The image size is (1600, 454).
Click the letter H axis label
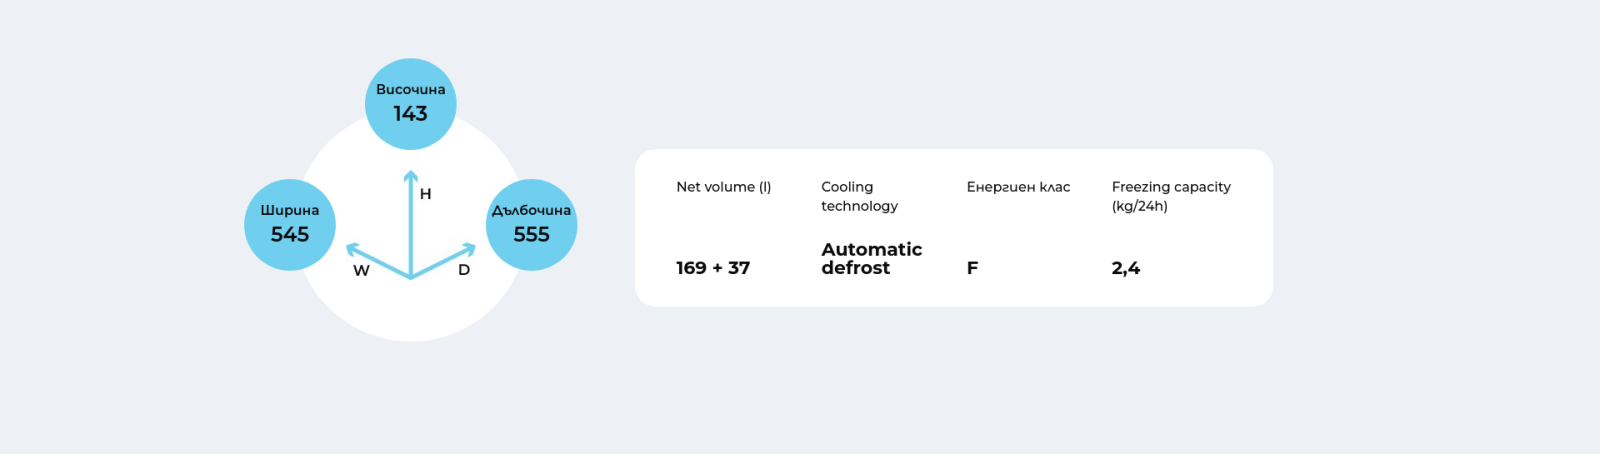click(x=426, y=194)
